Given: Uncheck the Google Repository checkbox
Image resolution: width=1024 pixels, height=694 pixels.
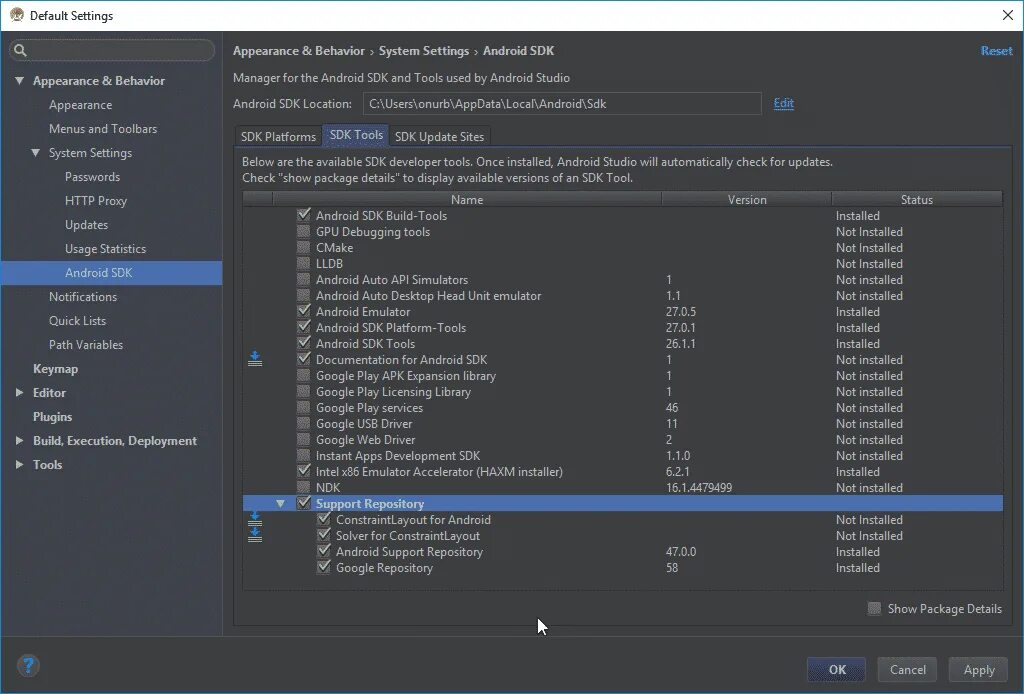Looking at the screenshot, I should coord(324,567).
